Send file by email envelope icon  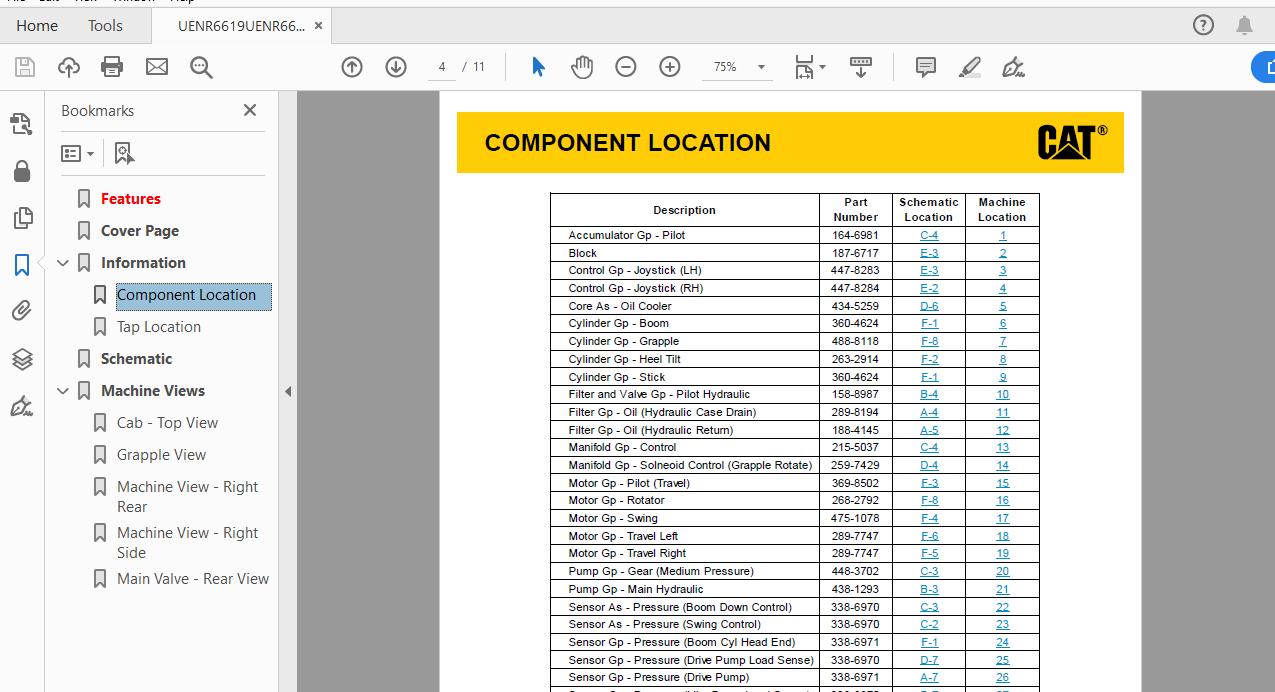tap(157, 67)
